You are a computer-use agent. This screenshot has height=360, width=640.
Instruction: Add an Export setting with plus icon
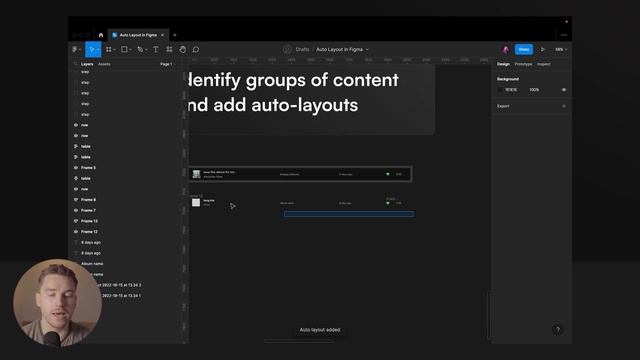click(x=564, y=106)
